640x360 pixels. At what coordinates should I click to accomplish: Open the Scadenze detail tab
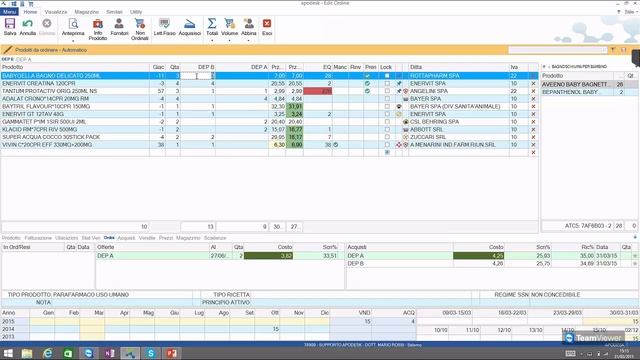[215, 238]
